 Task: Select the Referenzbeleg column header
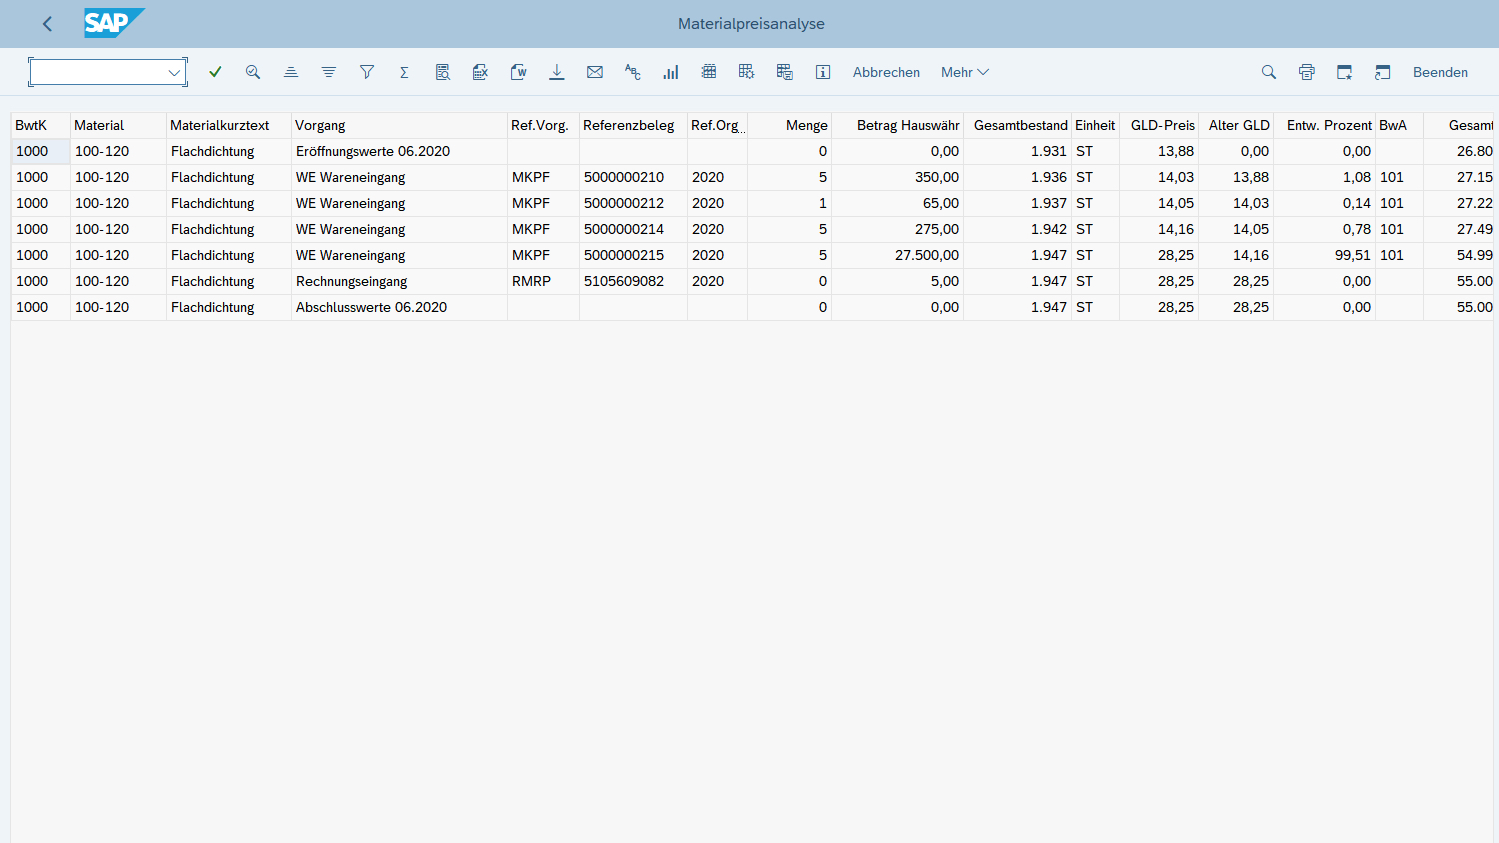coord(633,125)
